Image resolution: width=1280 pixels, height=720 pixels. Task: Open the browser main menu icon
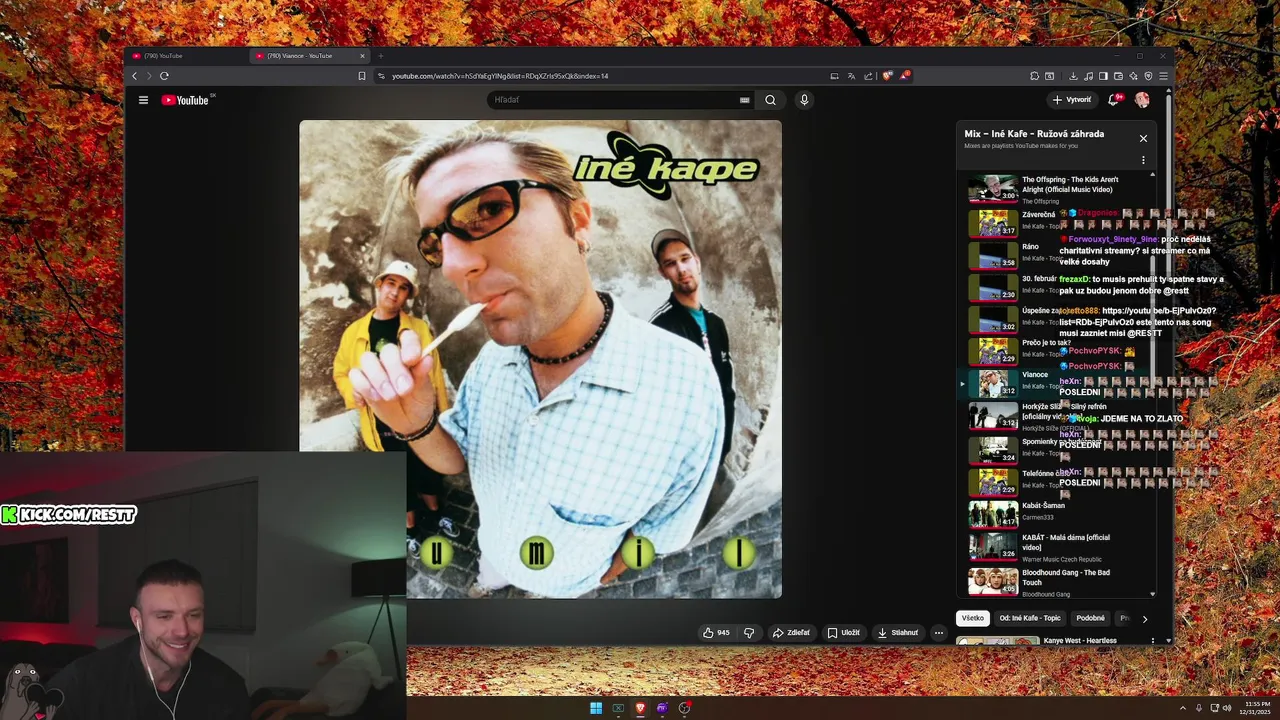click(x=1163, y=76)
